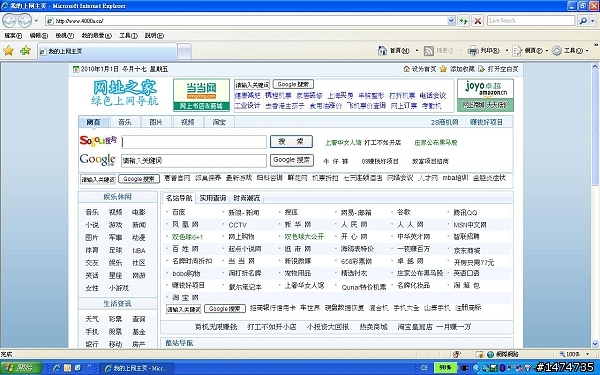
Task: Click the RSS feeds icon
Action: coord(429,51)
